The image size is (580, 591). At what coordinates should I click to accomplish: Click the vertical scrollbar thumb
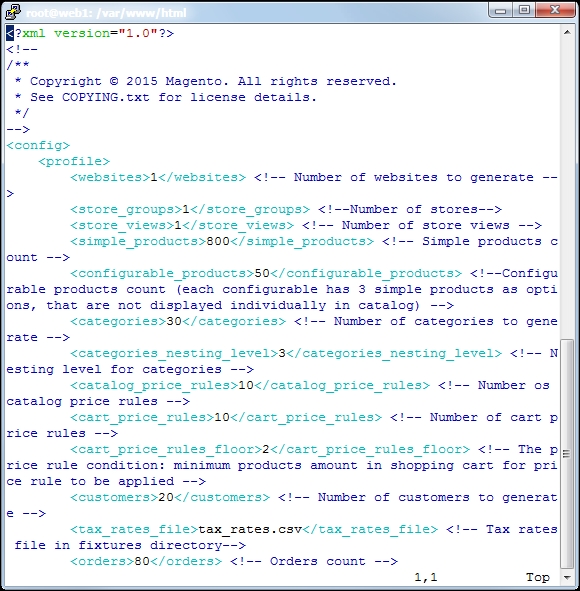coord(567,453)
